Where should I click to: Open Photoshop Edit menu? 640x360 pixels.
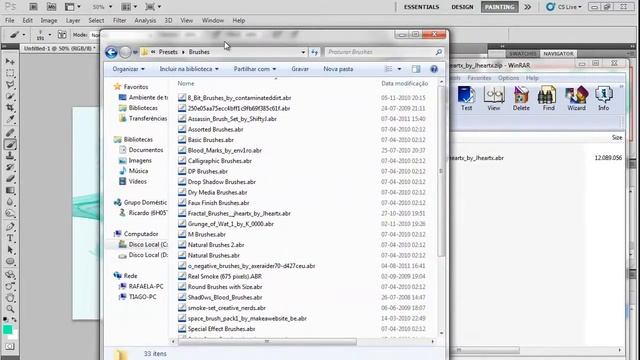pyautogui.click(x=27, y=20)
